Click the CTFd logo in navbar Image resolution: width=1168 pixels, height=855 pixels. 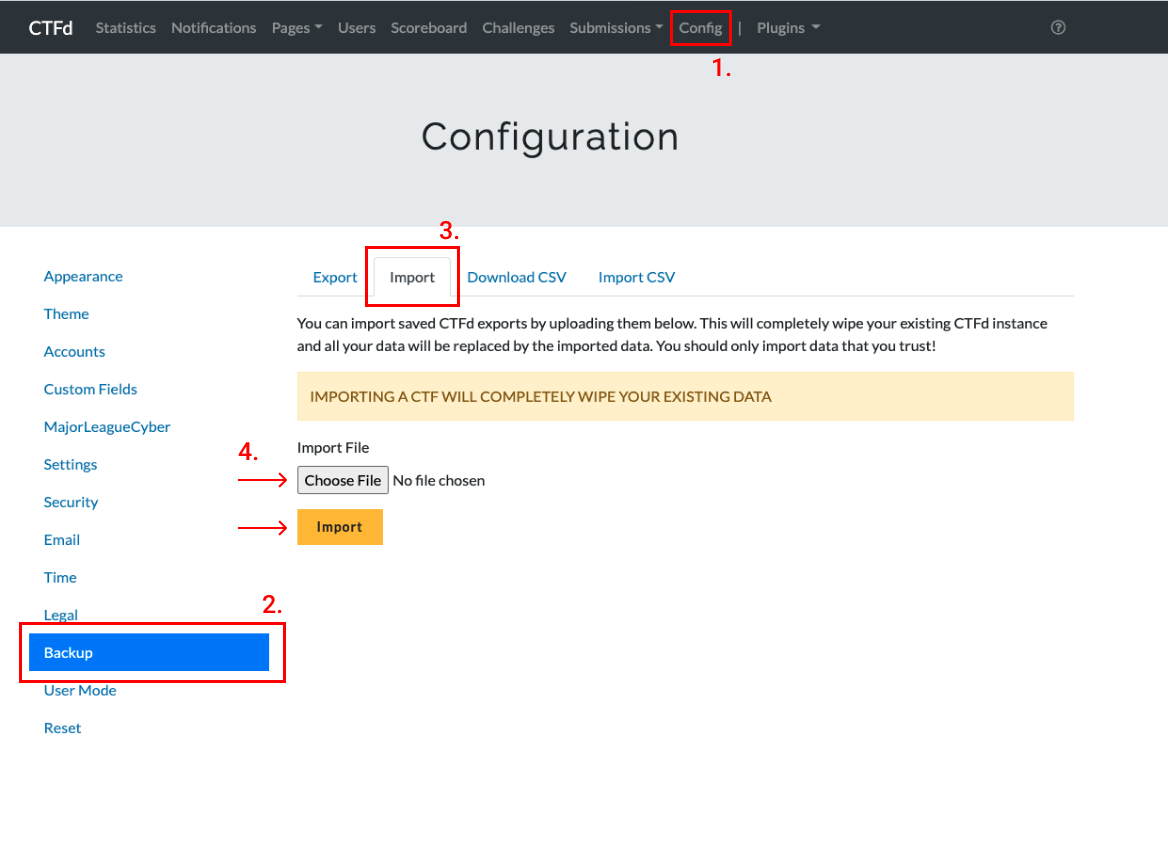(51, 28)
